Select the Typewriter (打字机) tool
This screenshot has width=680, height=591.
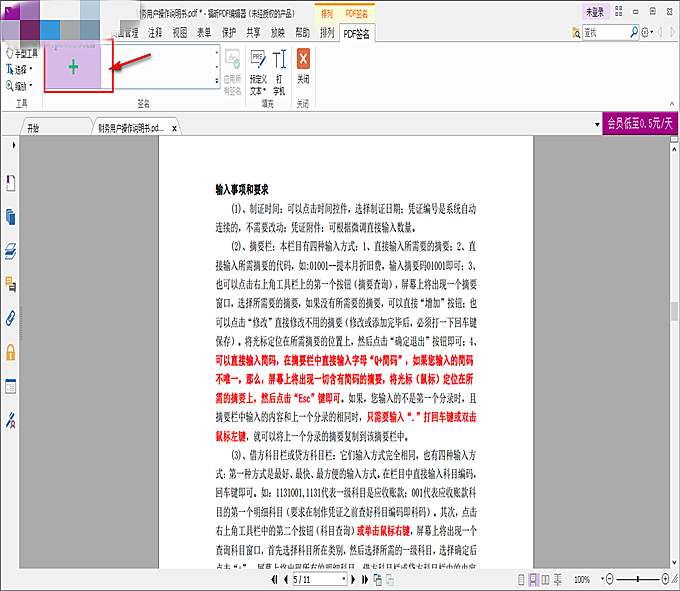[279, 68]
